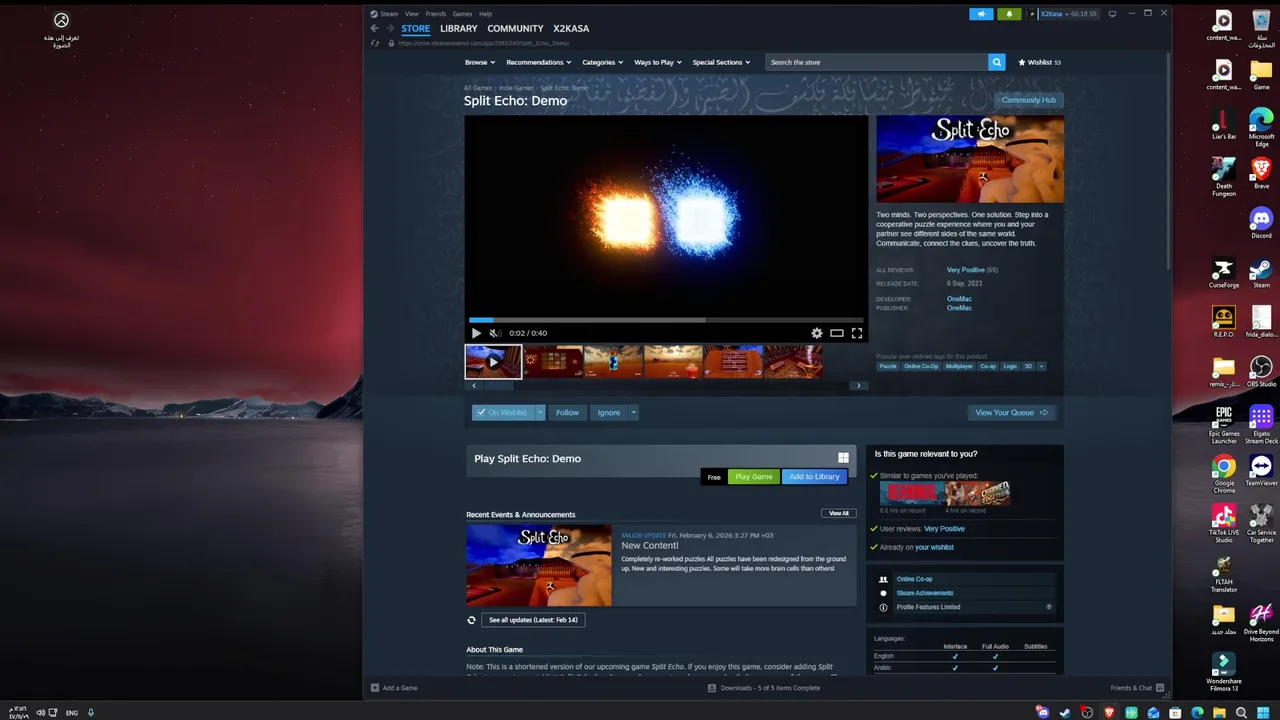The image size is (1280, 720).
Task: Open the Games menu
Action: [x=462, y=14]
